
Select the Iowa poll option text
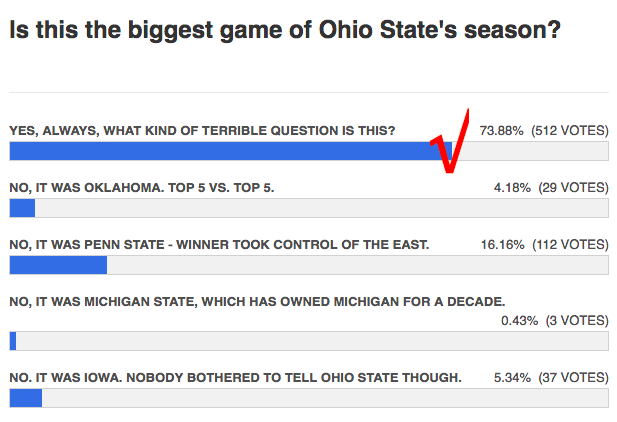tap(235, 378)
